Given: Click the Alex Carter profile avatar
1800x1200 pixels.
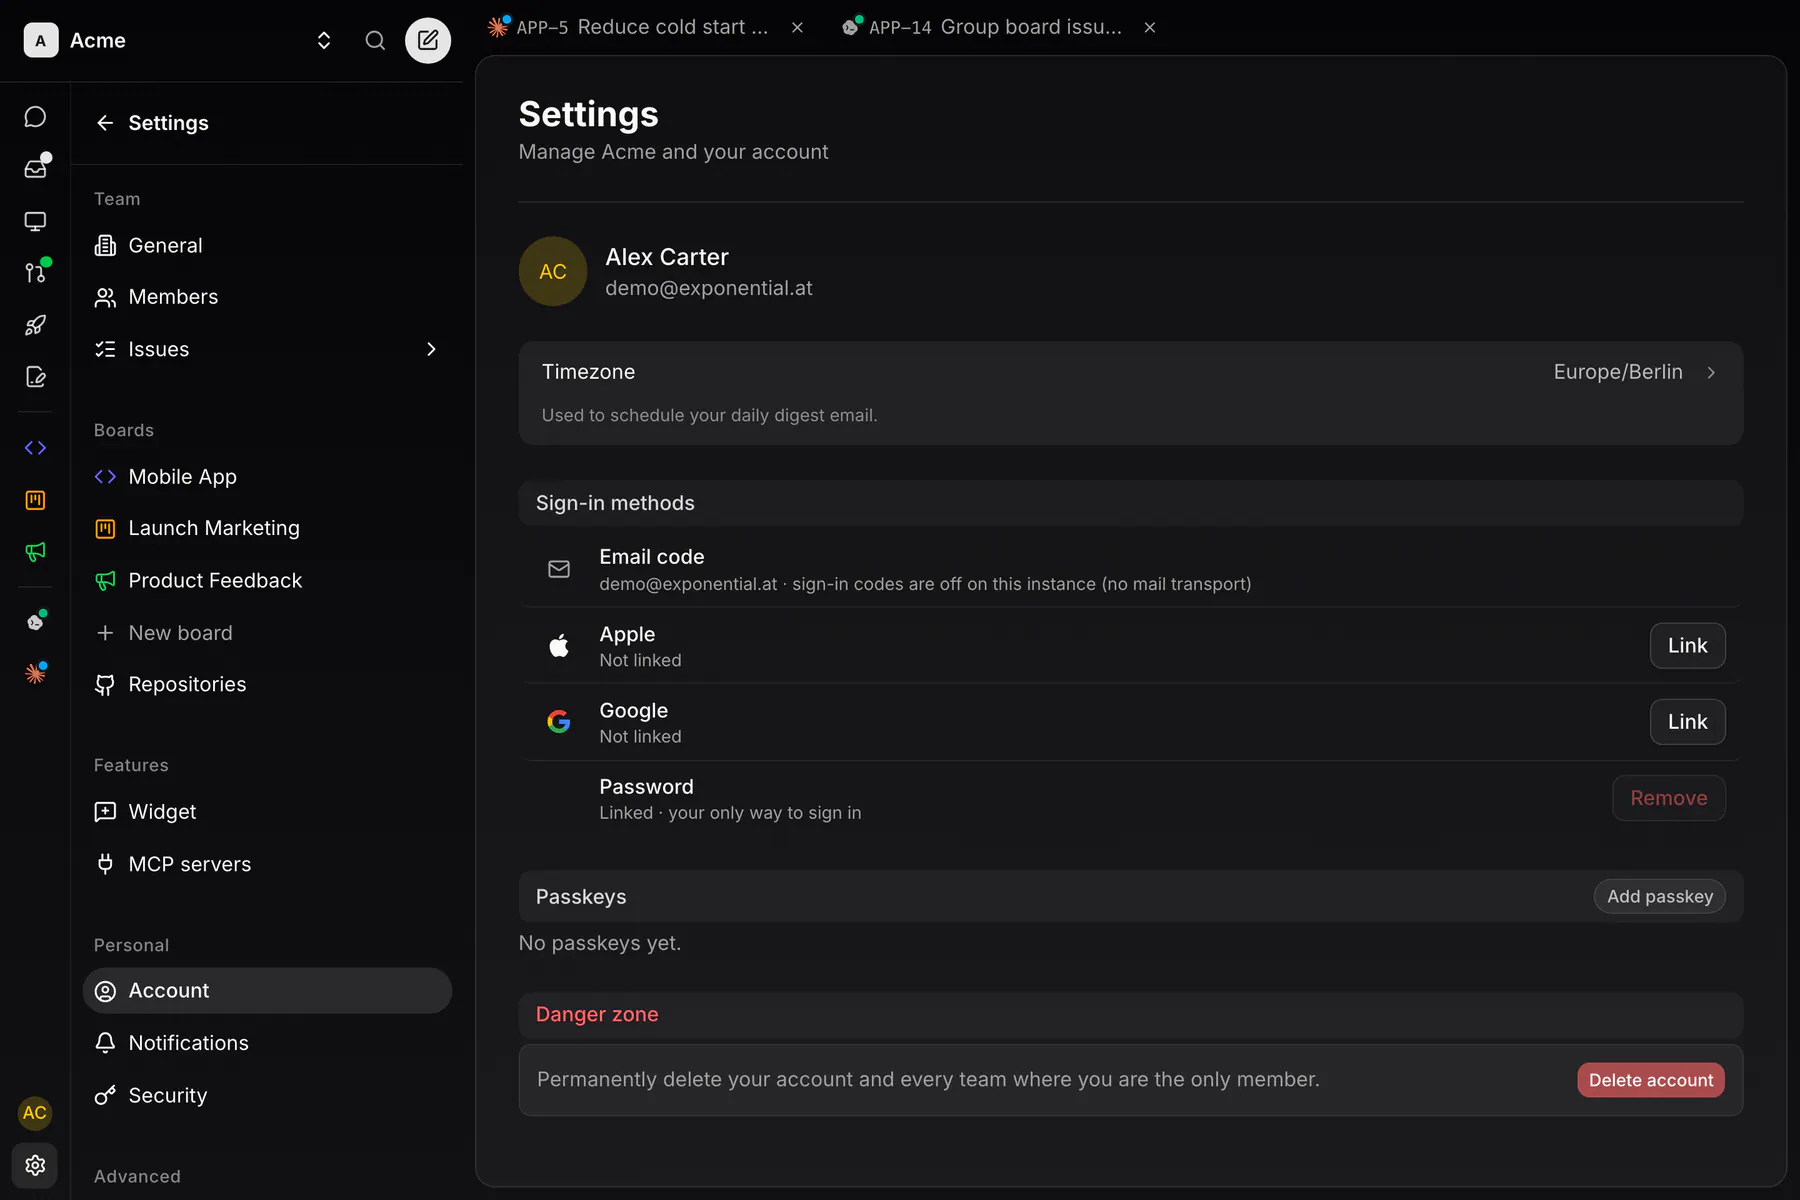Looking at the screenshot, I should pos(553,271).
